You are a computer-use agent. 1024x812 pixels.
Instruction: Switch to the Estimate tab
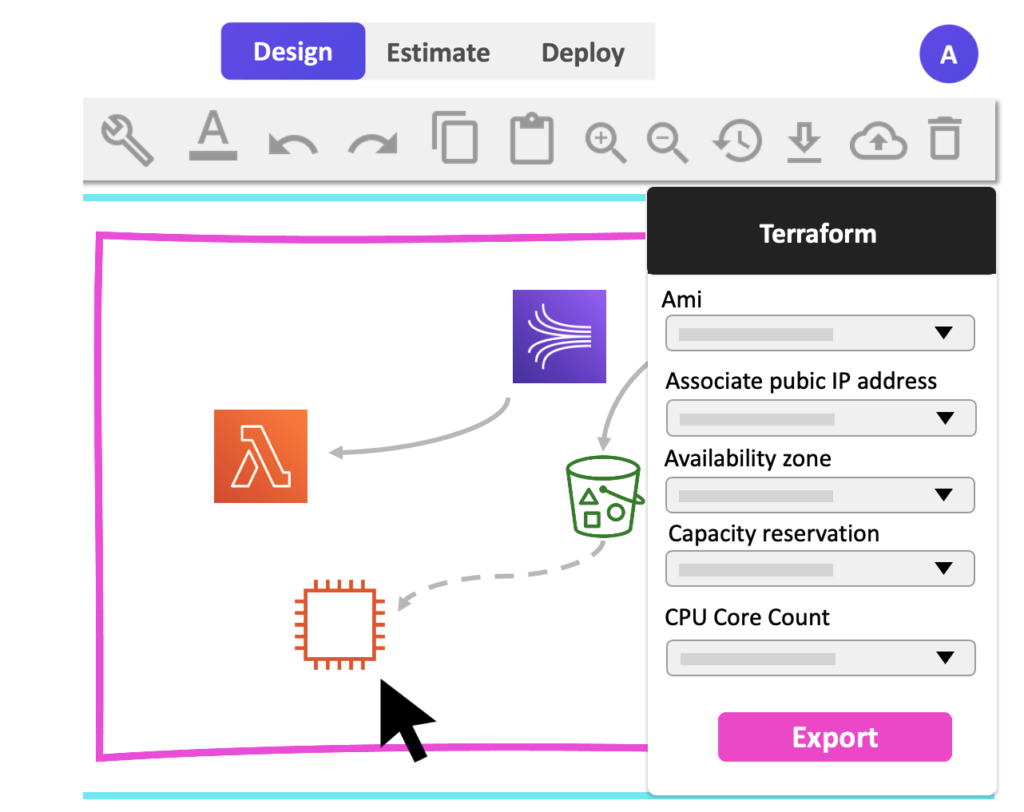coord(438,52)
